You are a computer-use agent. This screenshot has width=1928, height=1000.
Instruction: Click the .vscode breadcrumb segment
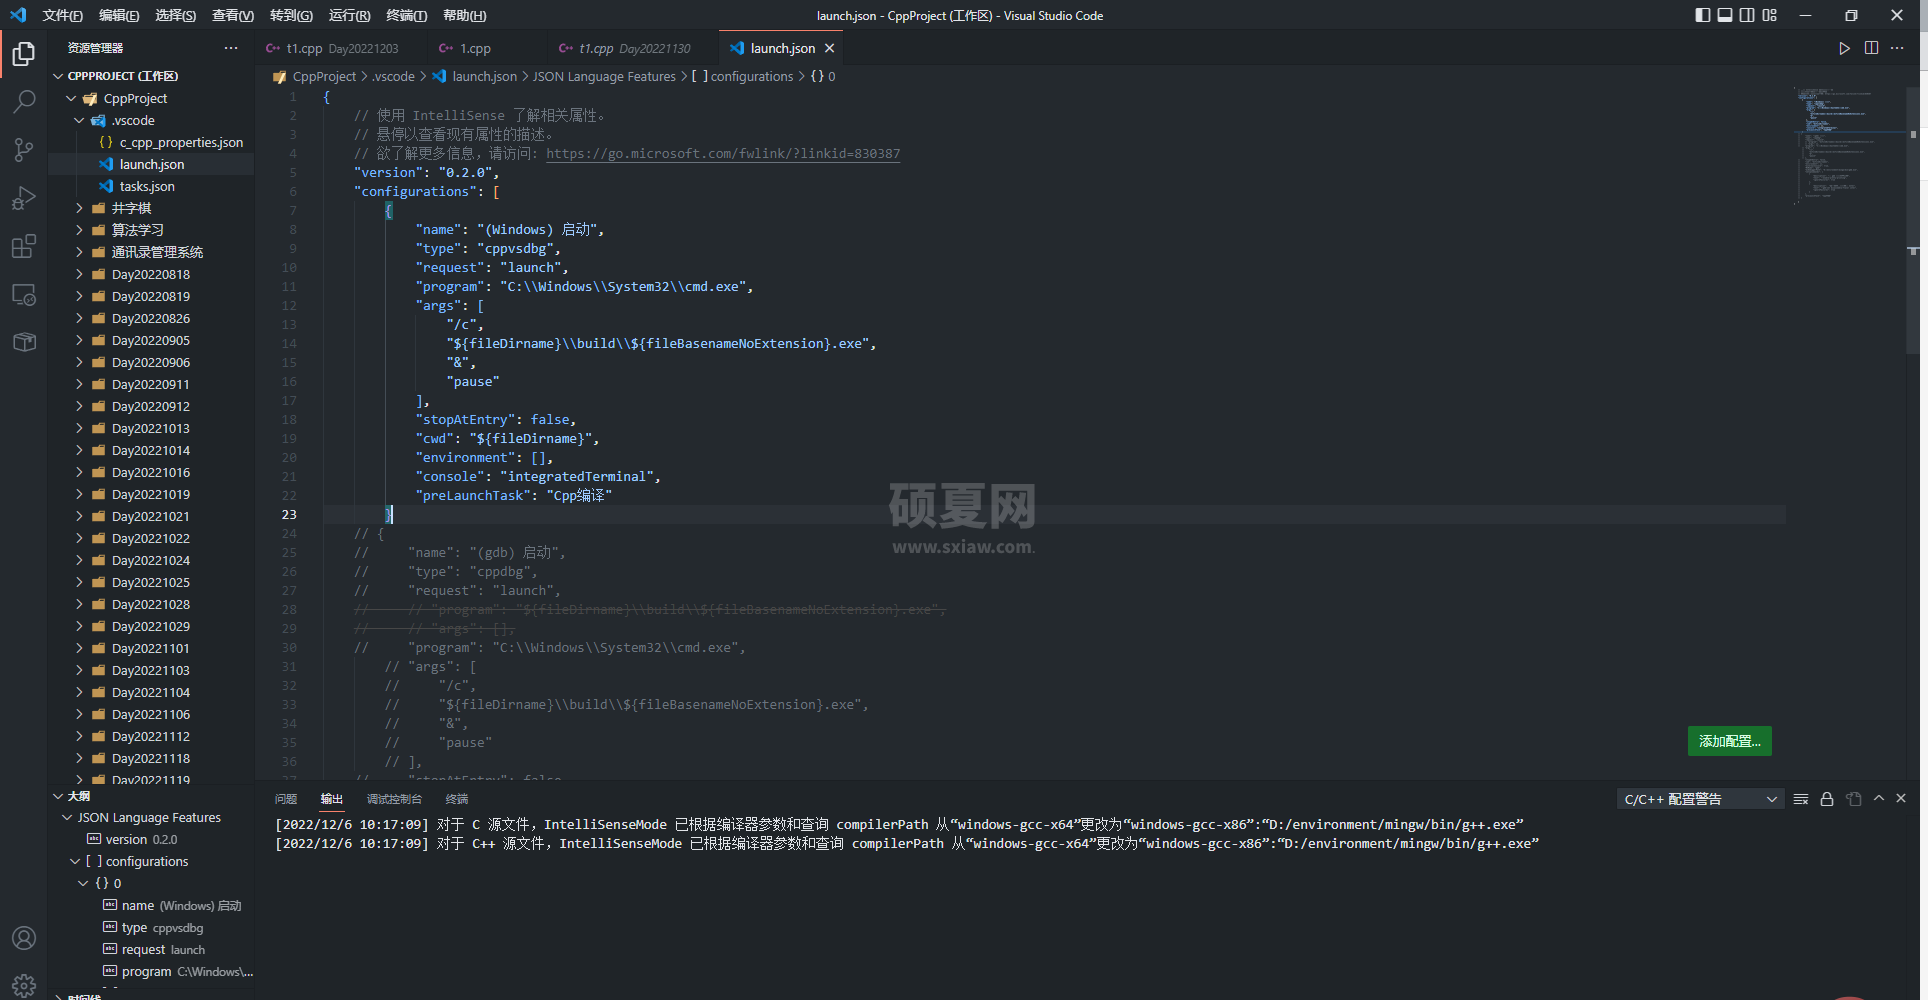(x=394, y=76)
